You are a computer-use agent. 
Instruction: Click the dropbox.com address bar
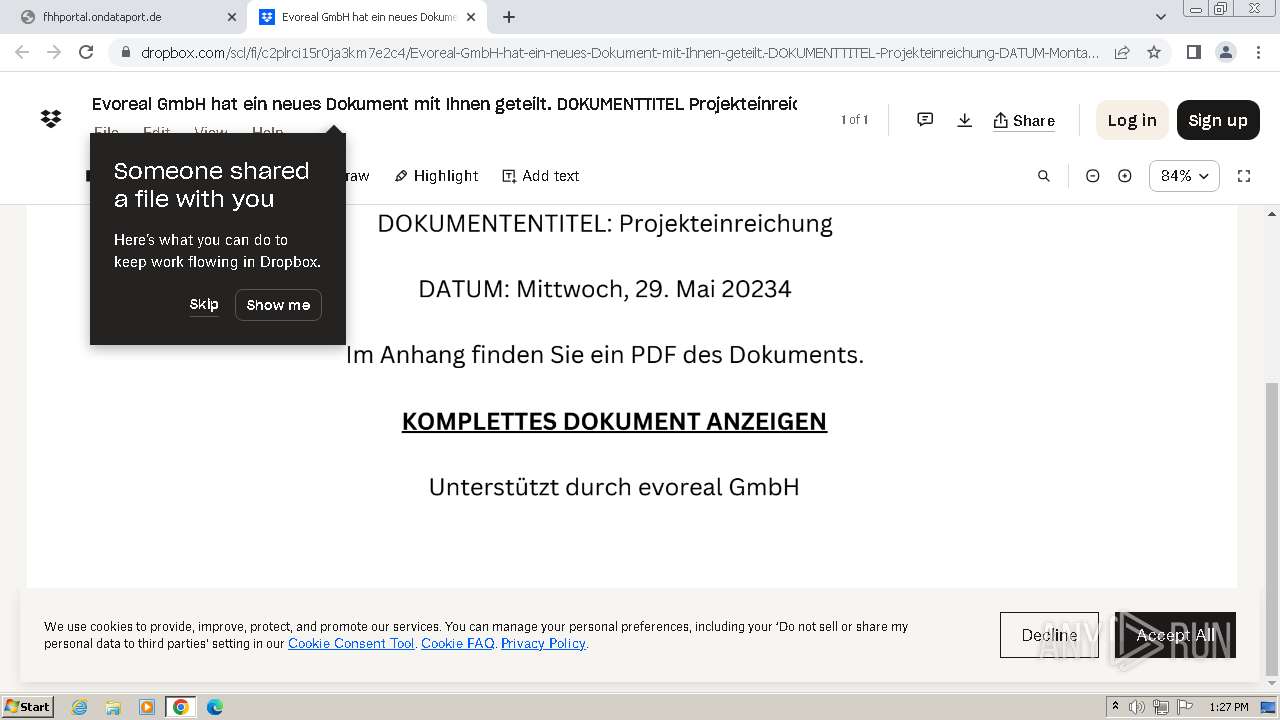point(620,53)
